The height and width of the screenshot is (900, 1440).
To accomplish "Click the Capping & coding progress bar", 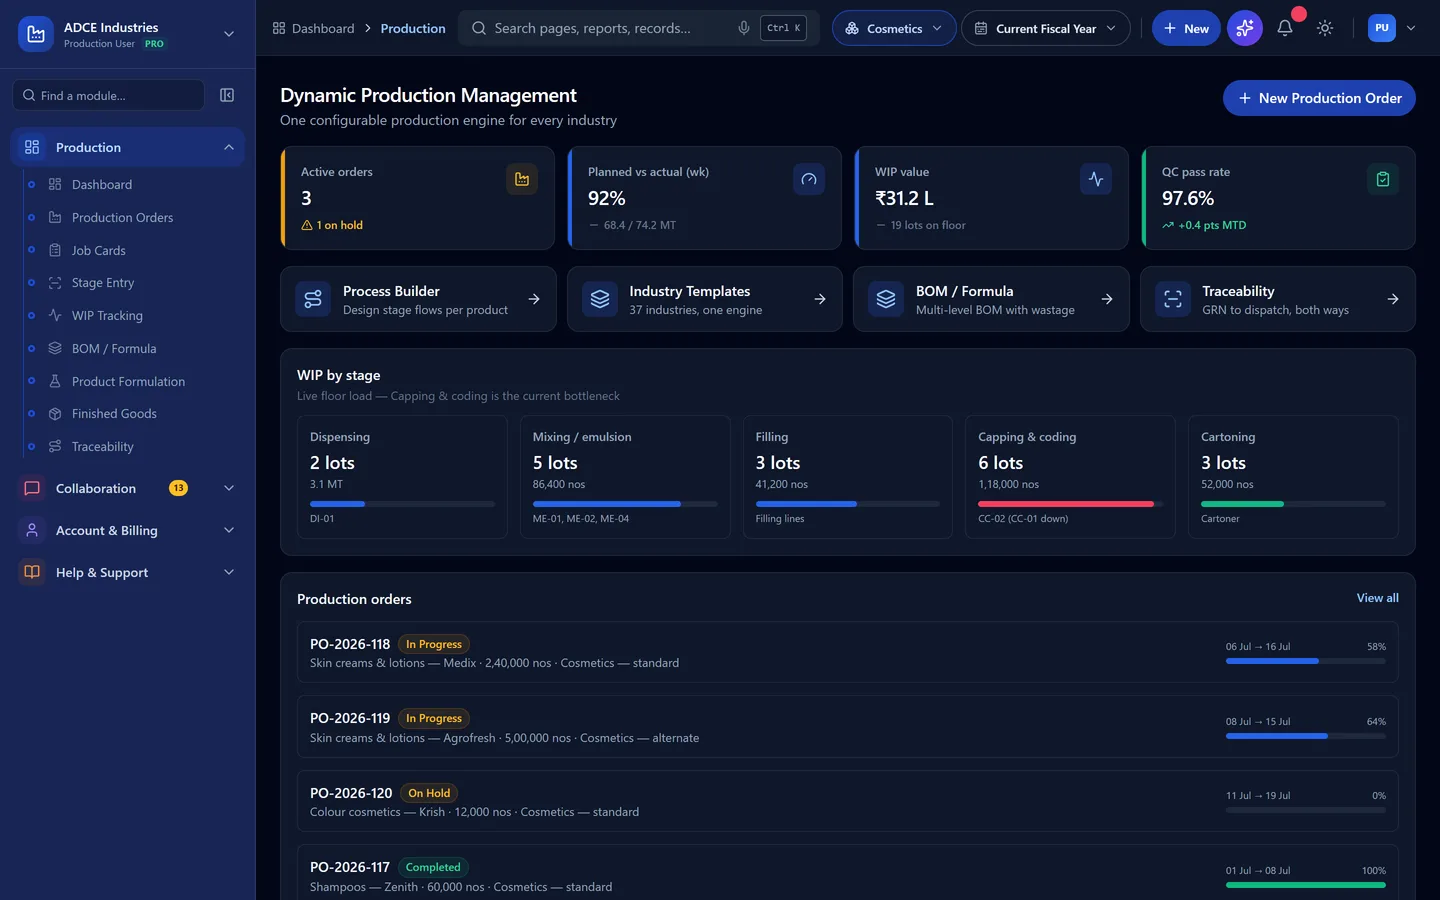I will (1070, 504).
